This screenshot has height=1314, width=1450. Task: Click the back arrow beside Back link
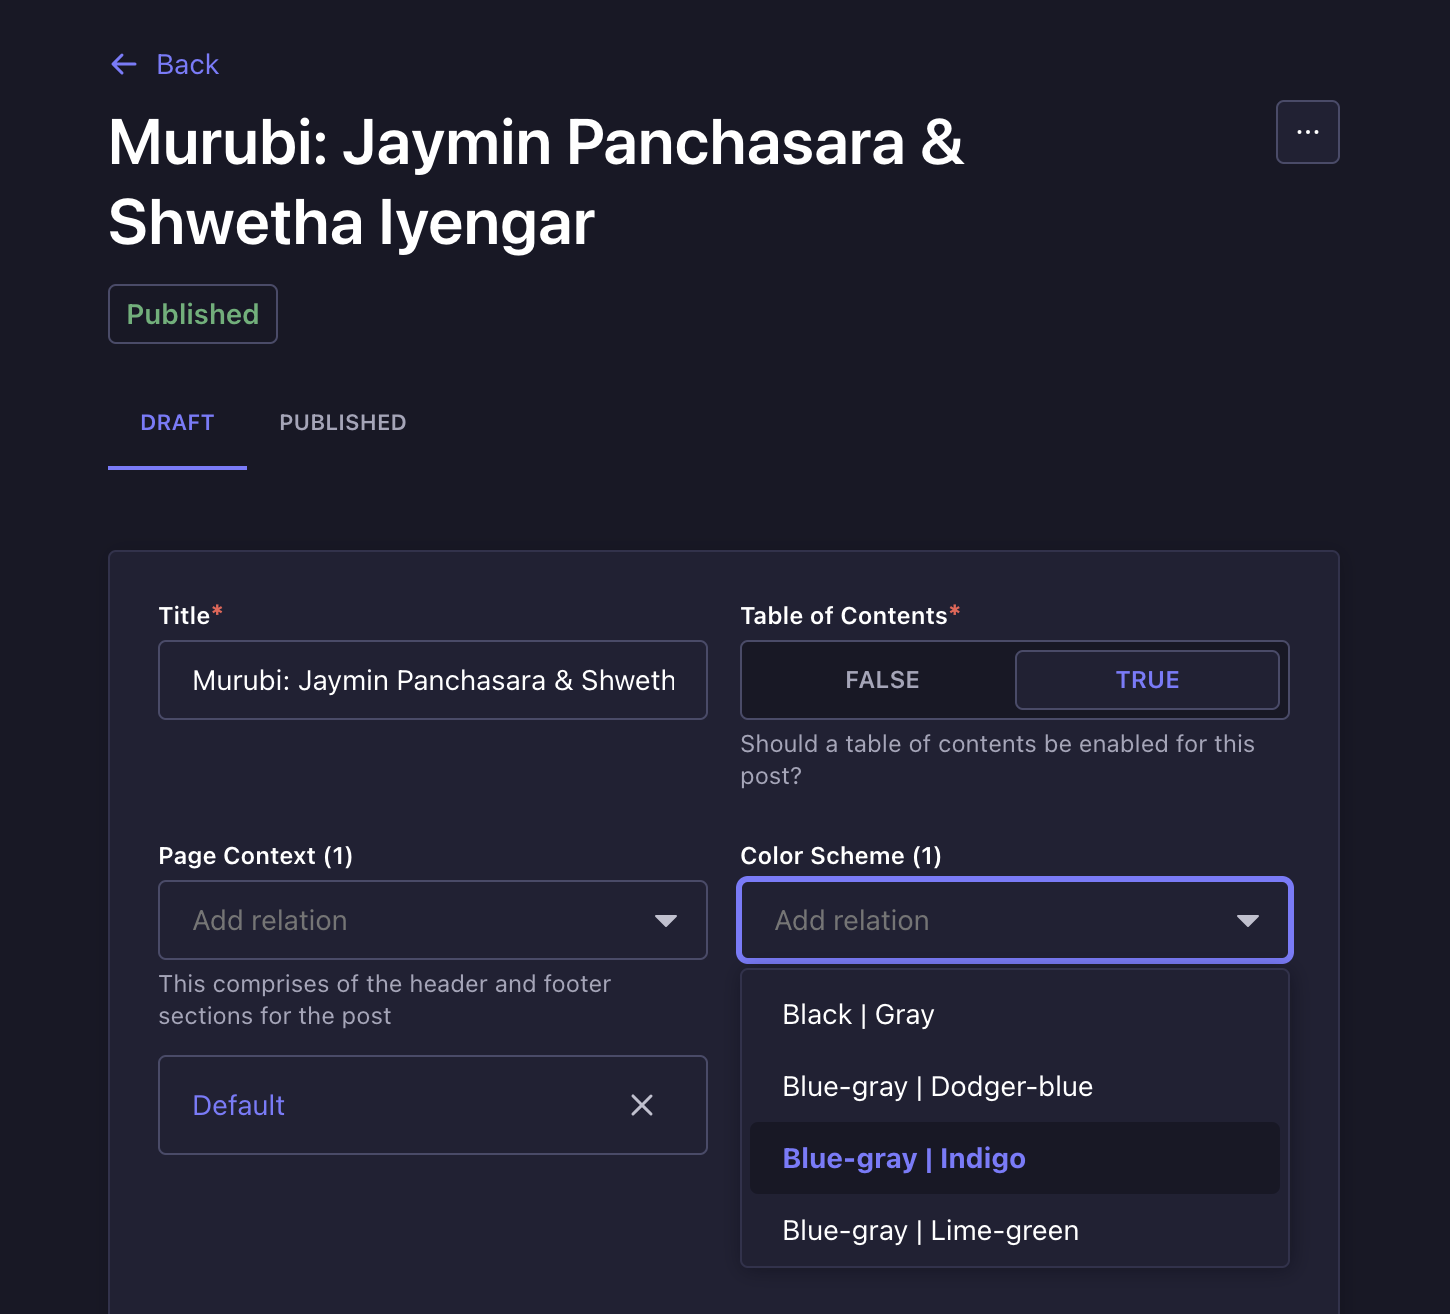pyautogui.click(x=123, y=64)
